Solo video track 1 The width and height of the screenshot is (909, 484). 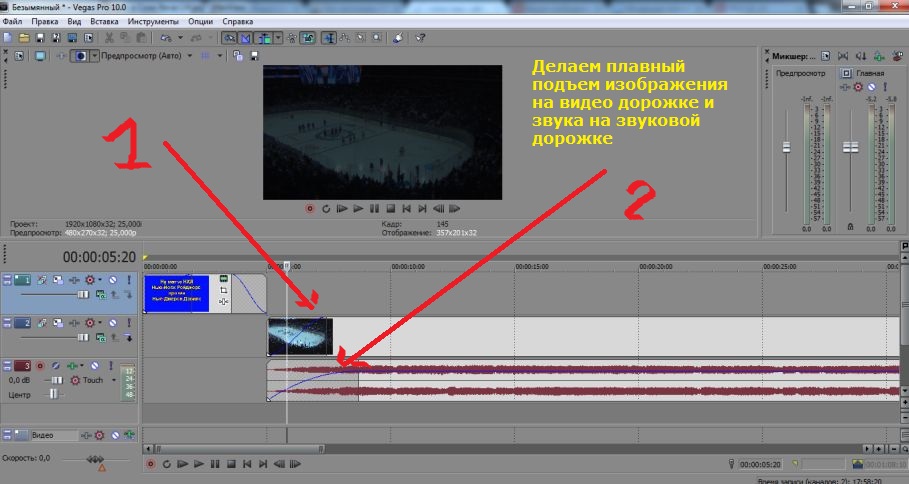[129, 280]
